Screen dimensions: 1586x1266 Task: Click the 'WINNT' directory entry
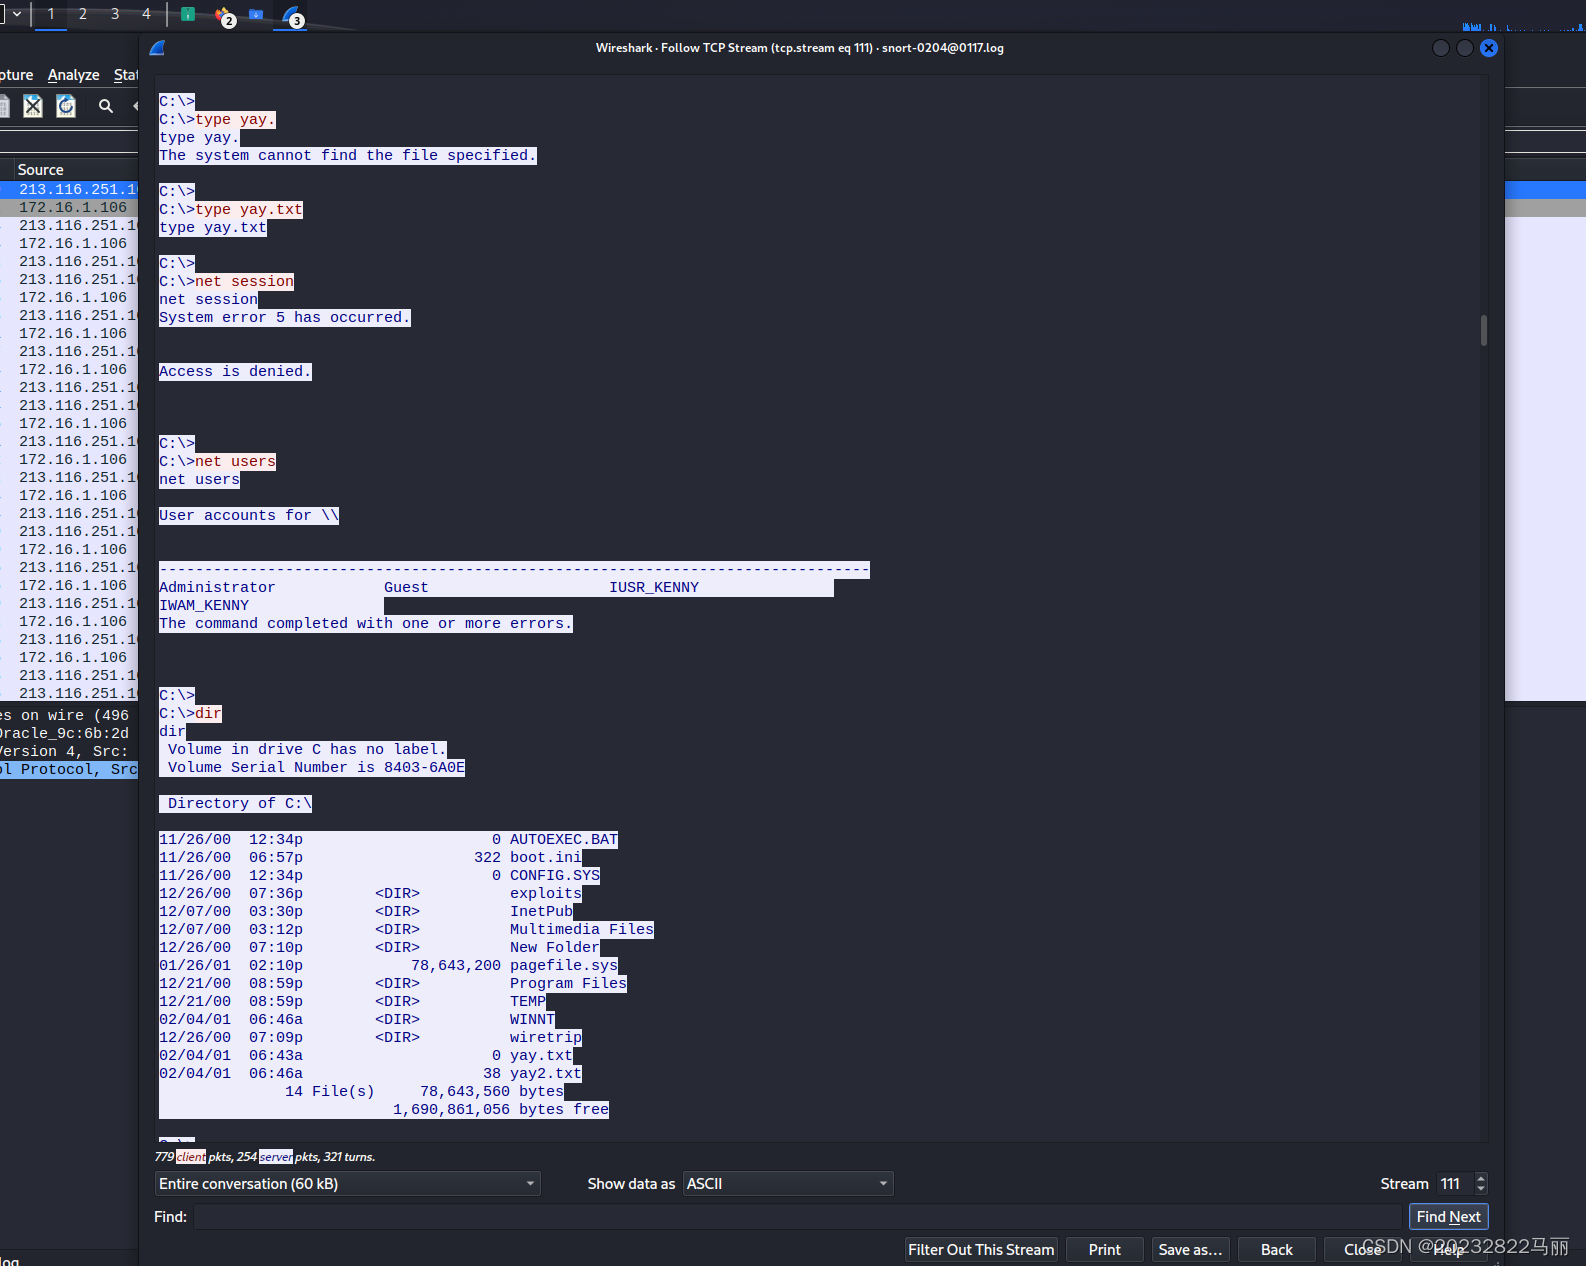(x=532, y=1020)
